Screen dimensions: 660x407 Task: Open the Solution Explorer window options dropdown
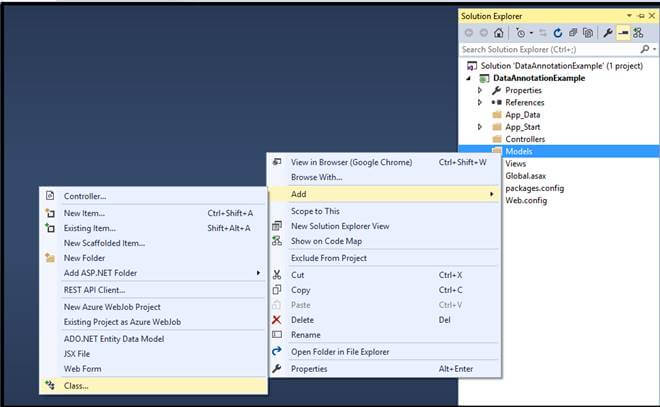pyautogui.click(x=629, y=16)
